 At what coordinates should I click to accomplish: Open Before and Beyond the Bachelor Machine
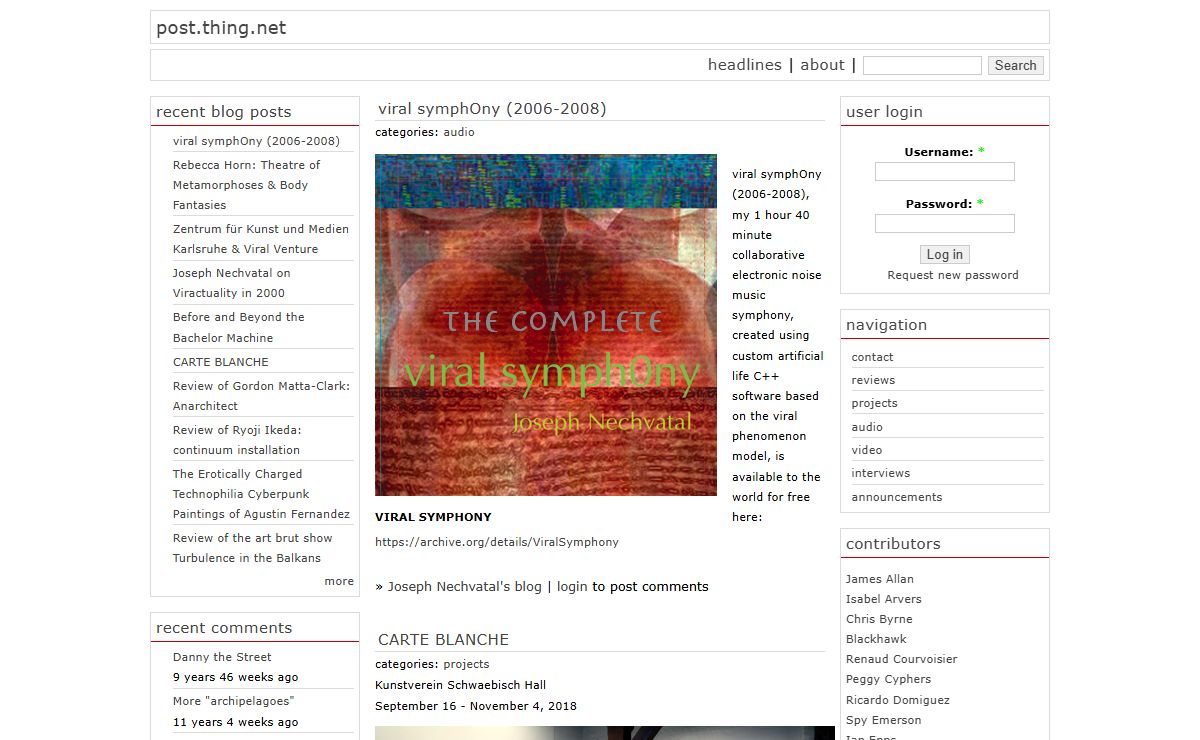tap(239, 327)
